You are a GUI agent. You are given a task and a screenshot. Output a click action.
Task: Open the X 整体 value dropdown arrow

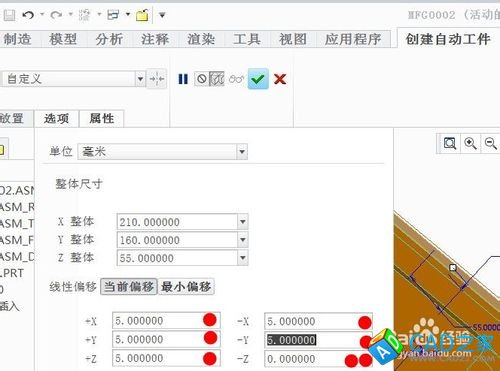[243, 222]
